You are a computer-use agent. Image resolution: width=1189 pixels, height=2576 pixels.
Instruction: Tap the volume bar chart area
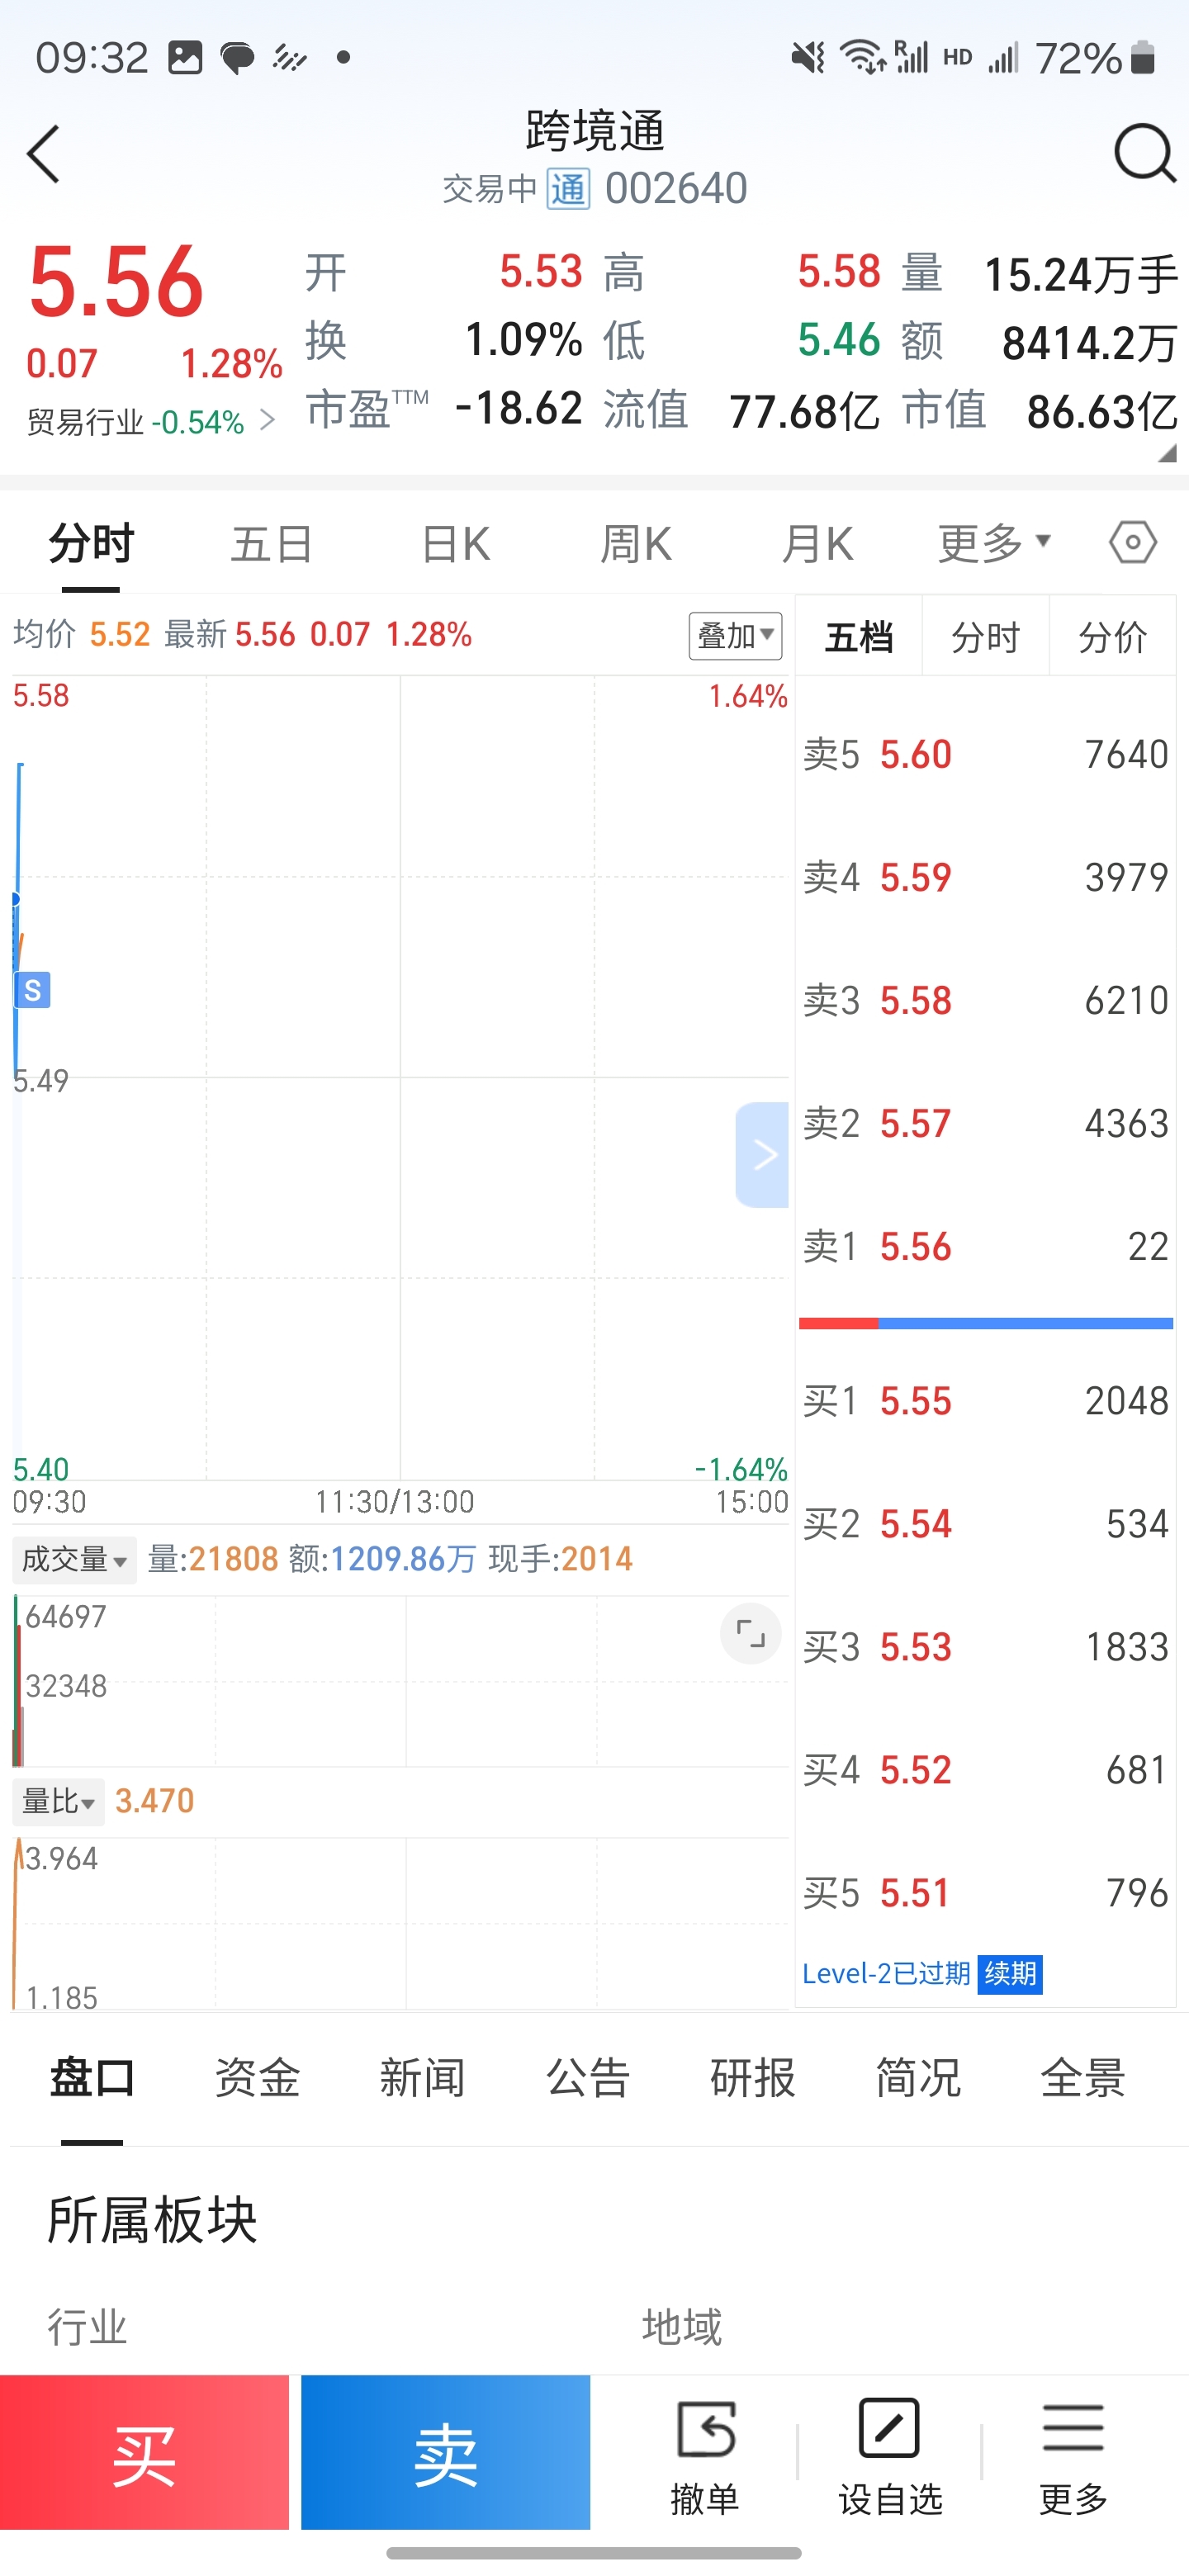[x=401, y=1682]
